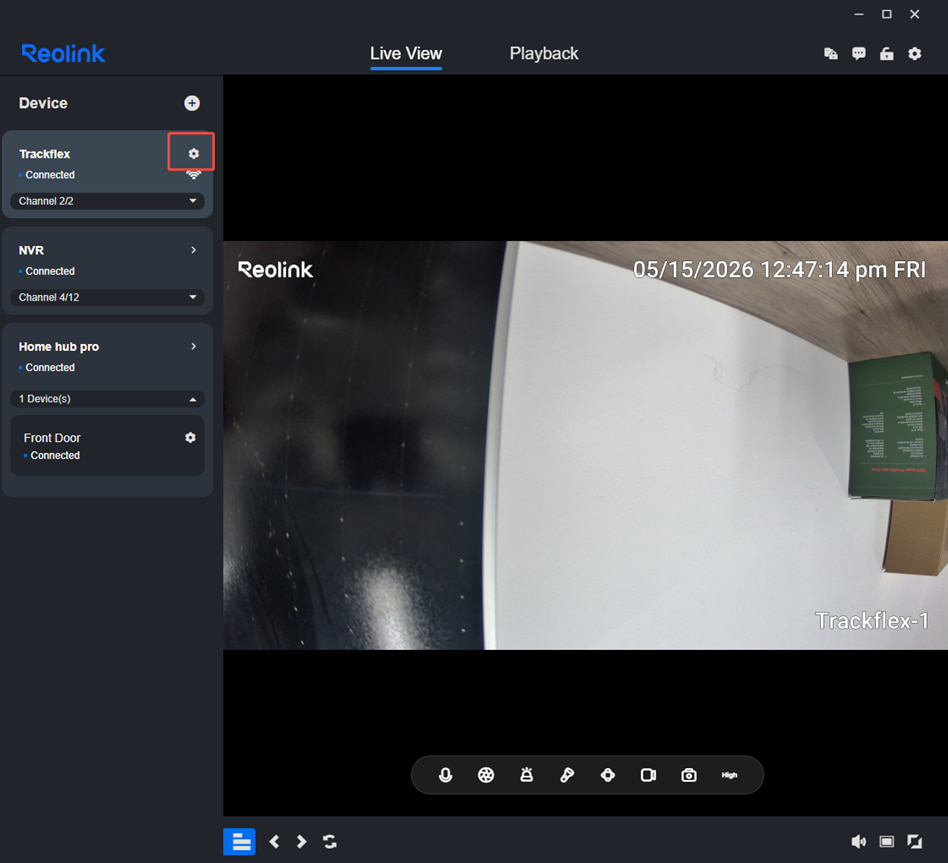
Task: Click the add device plus icon
Action: (x=192, y=103)
